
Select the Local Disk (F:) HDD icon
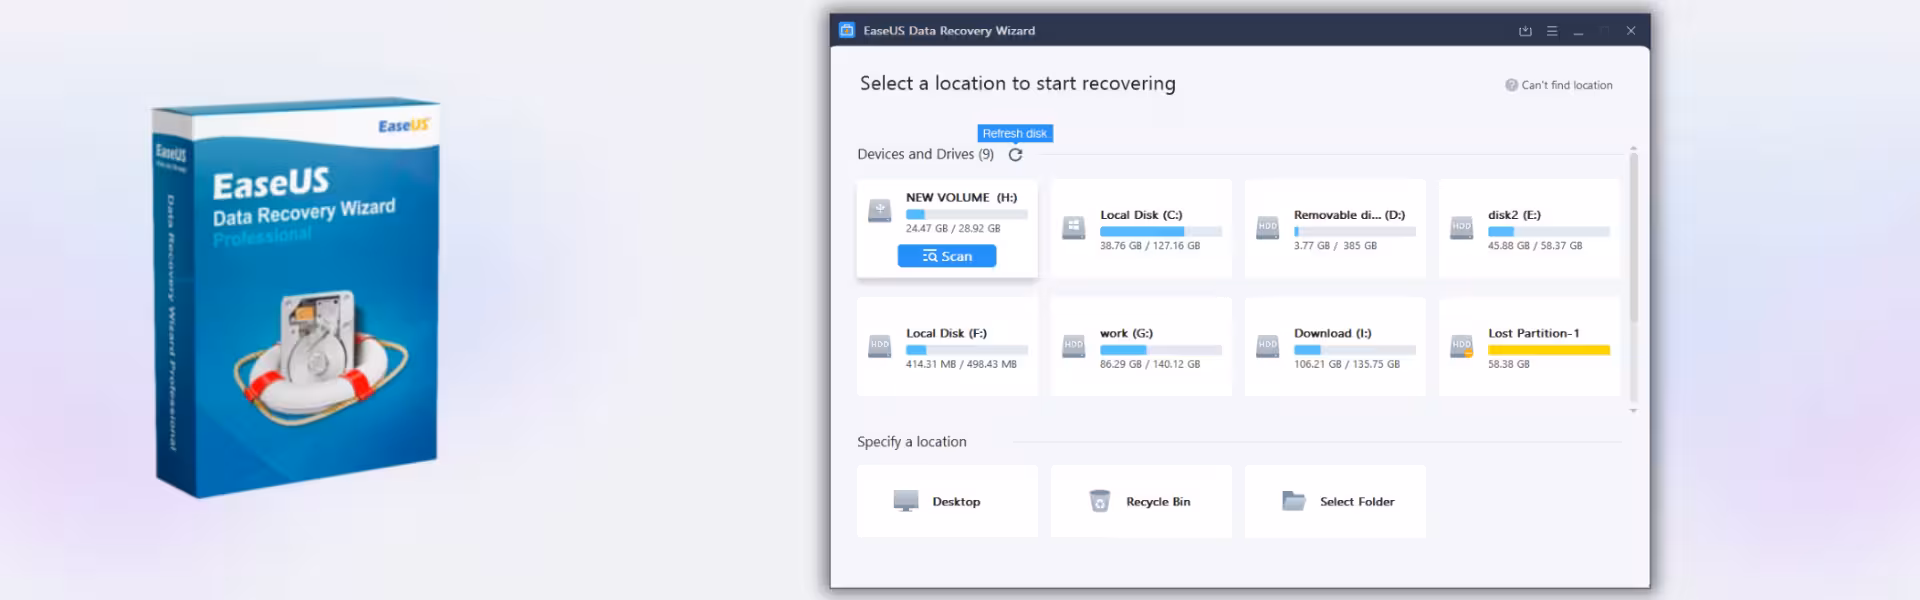pyautogui.click(x=879, y=346)
